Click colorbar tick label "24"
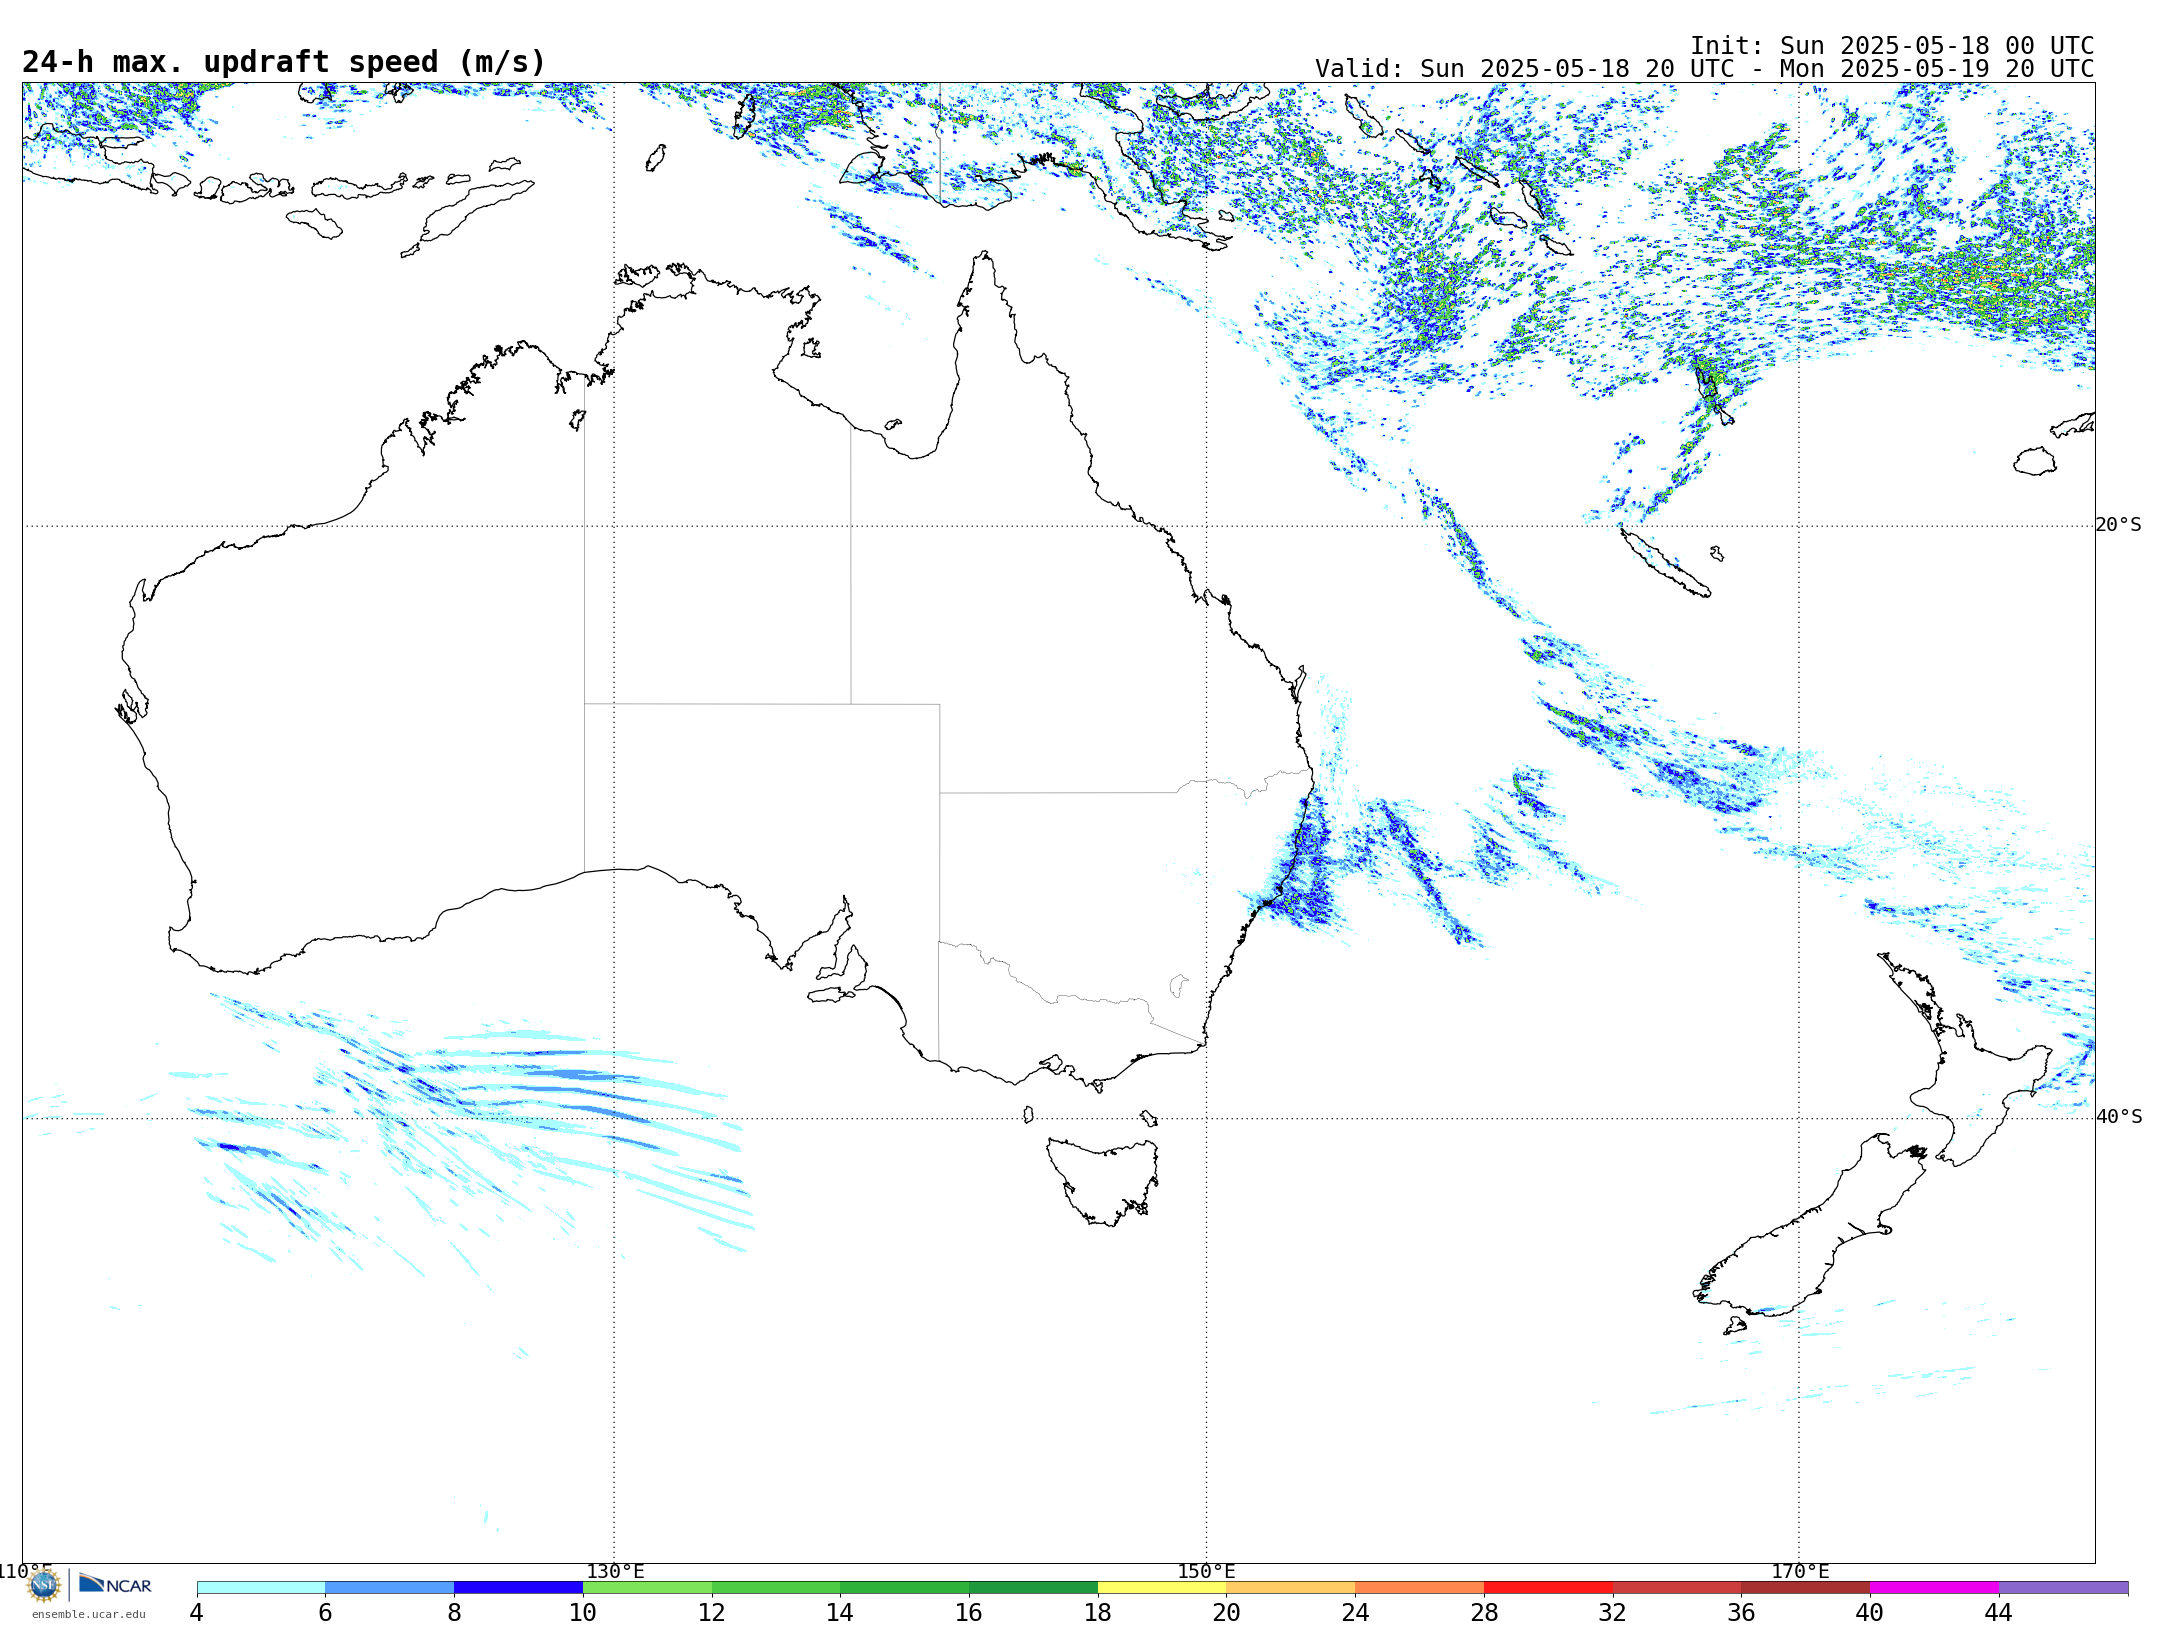The height and width of the screenshot is (1626, 2160). coord(1355,1613)
